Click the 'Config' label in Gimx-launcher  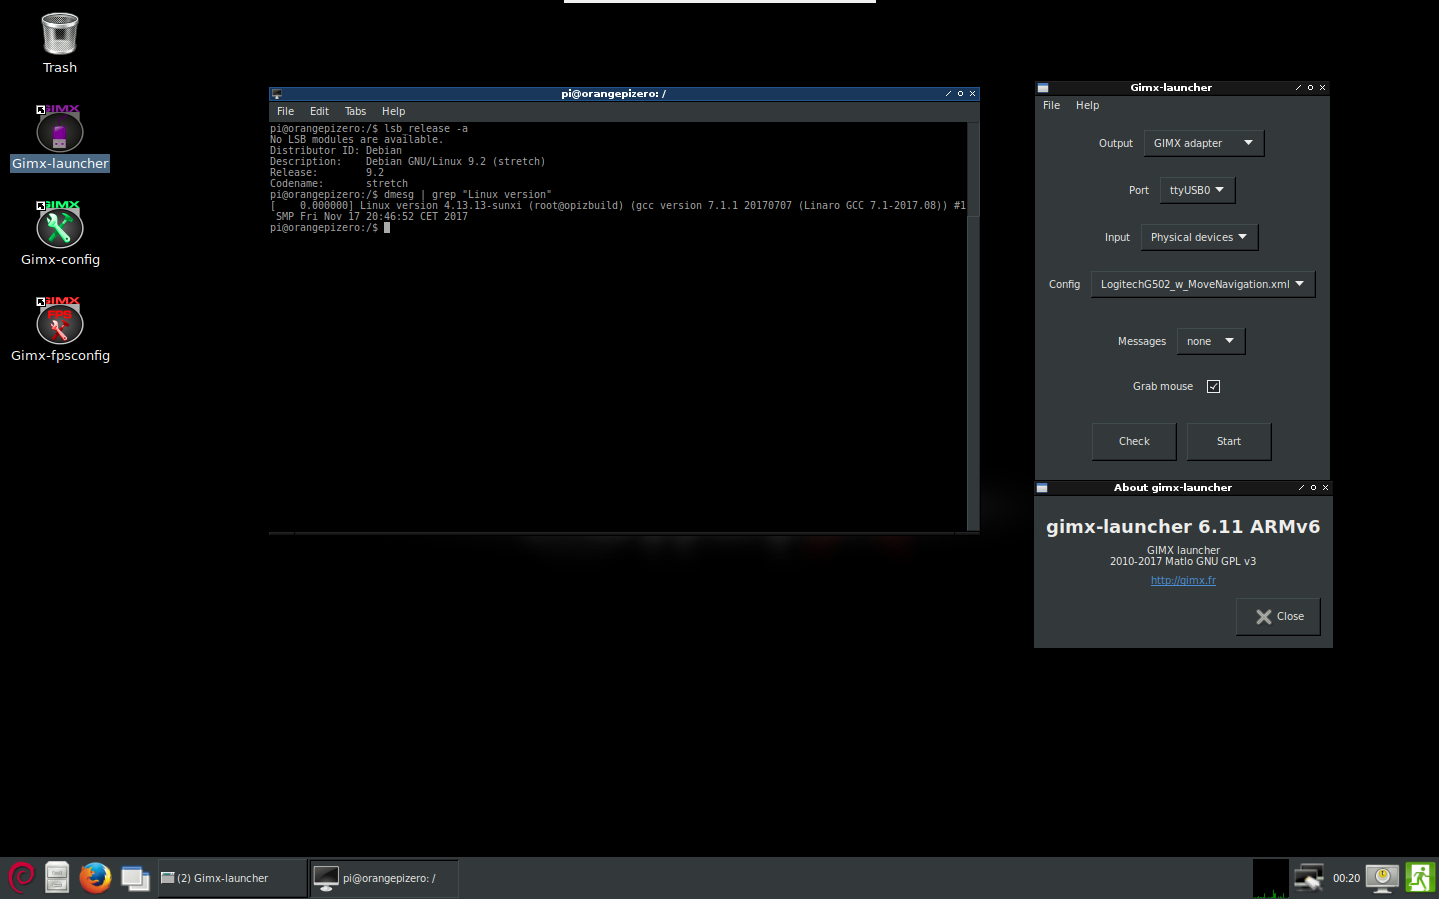1064,284
